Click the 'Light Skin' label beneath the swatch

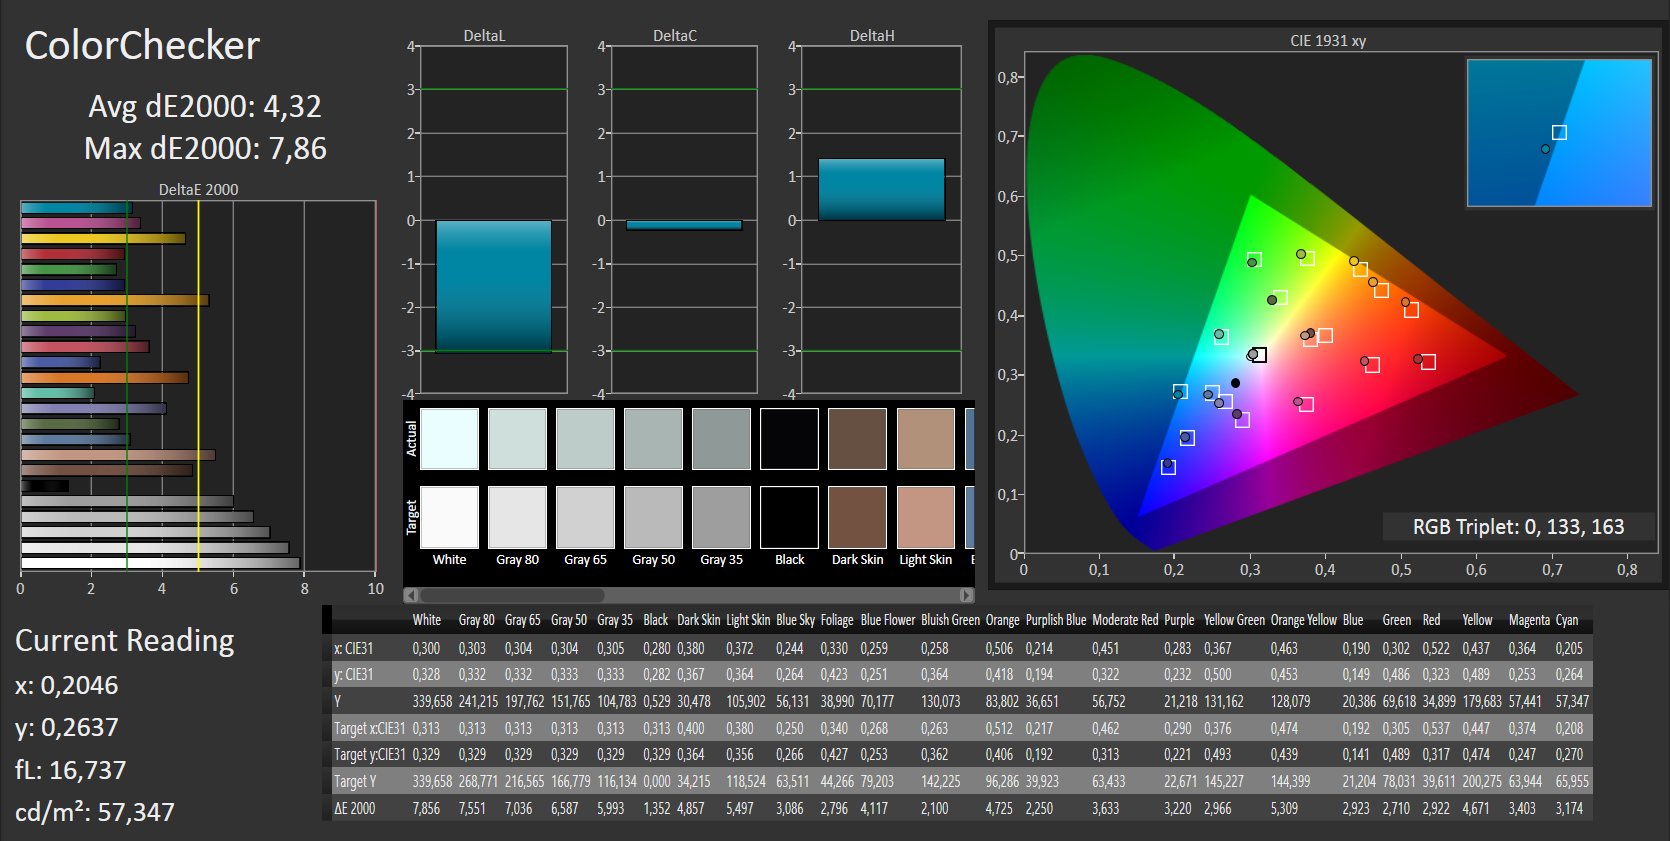pos(926,560)
